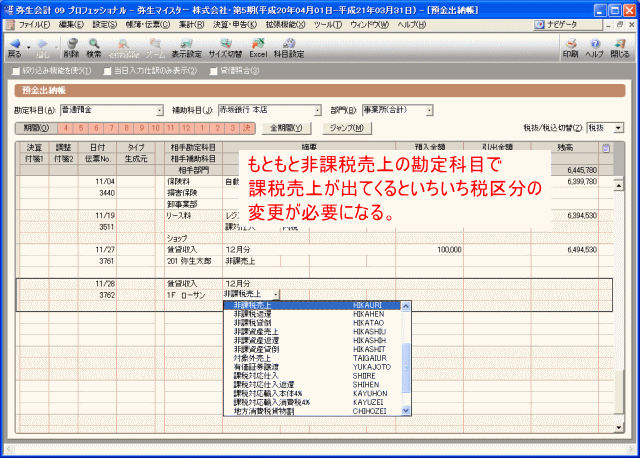
Task: Open the ツール menu
Action: pyautogui.click(x=328, y=25)
